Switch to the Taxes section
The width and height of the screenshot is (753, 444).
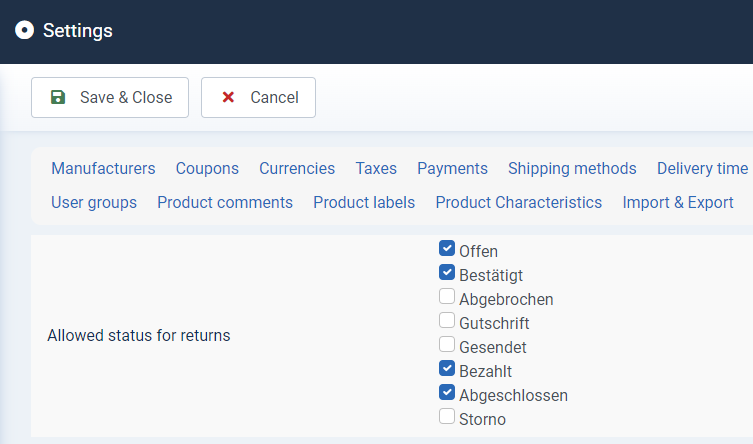[x=376, y=168]
